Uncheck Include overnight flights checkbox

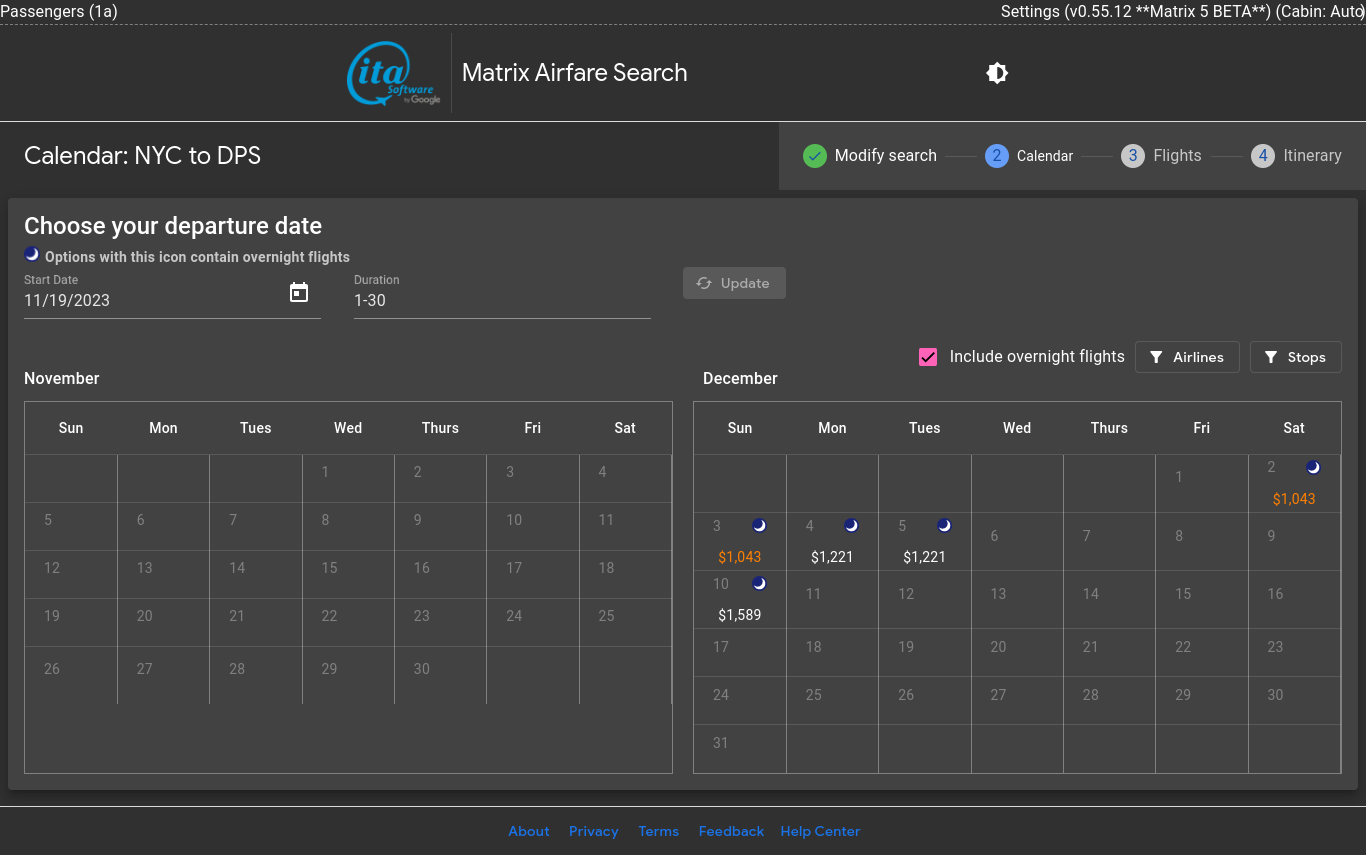coord(928,357)
